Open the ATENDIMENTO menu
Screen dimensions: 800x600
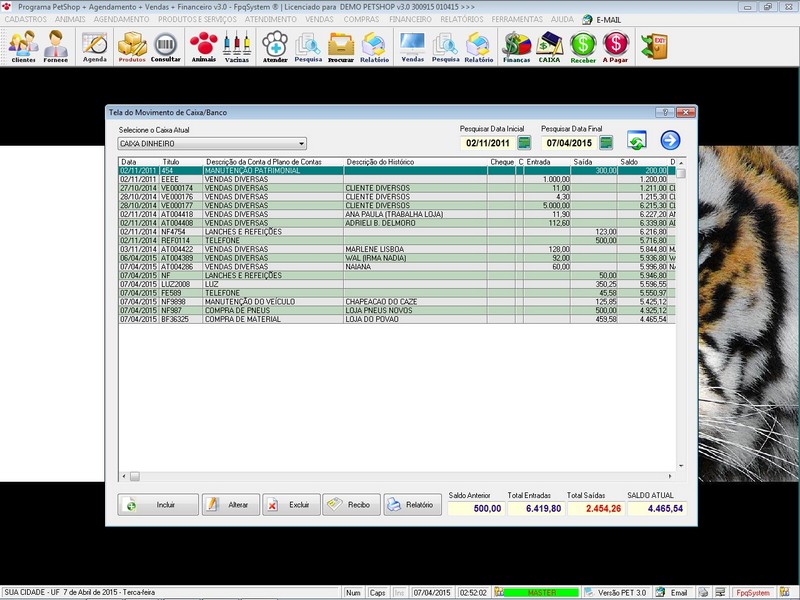(x=270, y=19)
